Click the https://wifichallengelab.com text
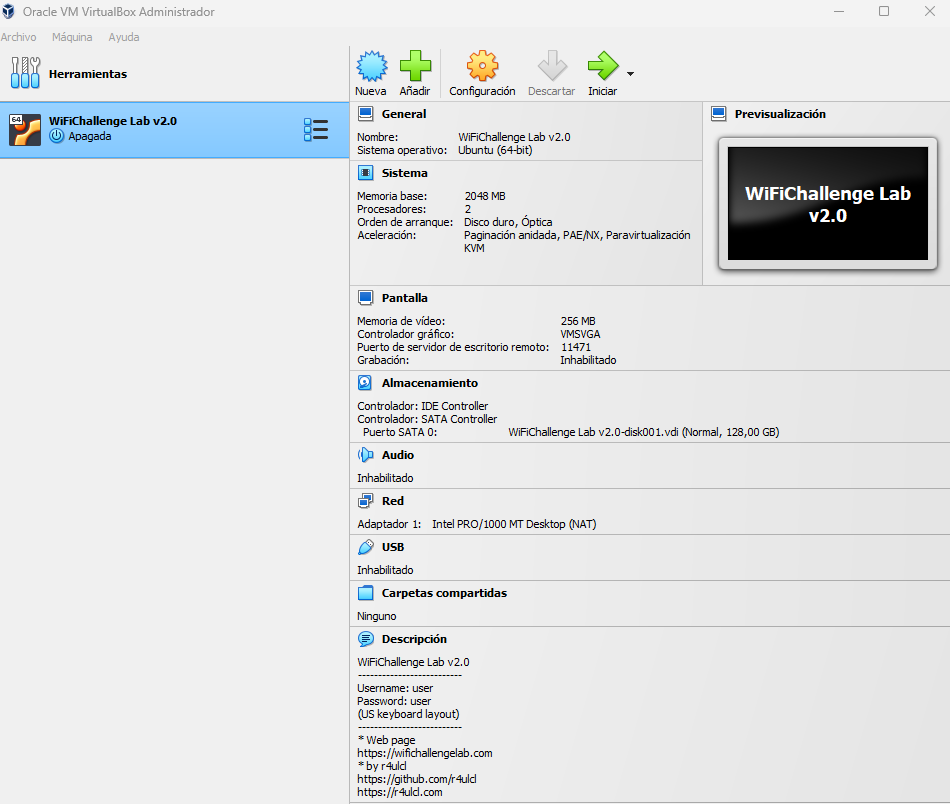The height and width of the screenshot is (804, 950). [425, 753]
